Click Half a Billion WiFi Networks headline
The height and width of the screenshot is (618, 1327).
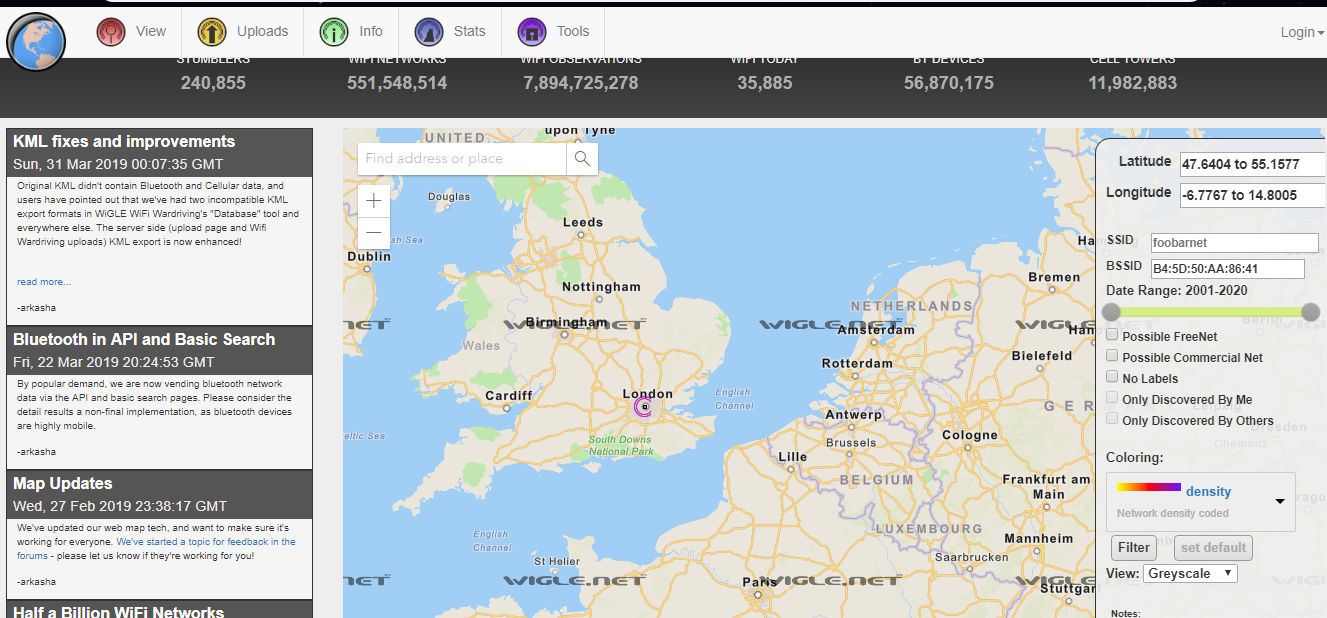(119, 611)
